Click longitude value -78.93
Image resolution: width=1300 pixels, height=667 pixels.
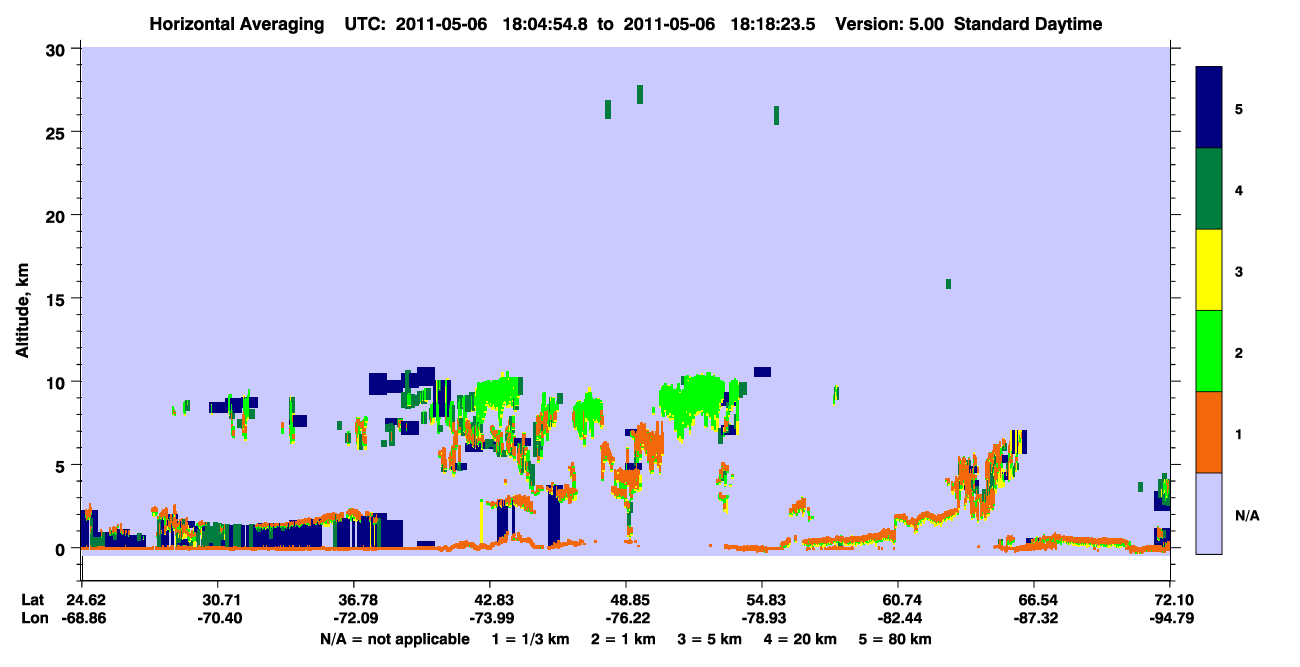click(x=762, y=619)
